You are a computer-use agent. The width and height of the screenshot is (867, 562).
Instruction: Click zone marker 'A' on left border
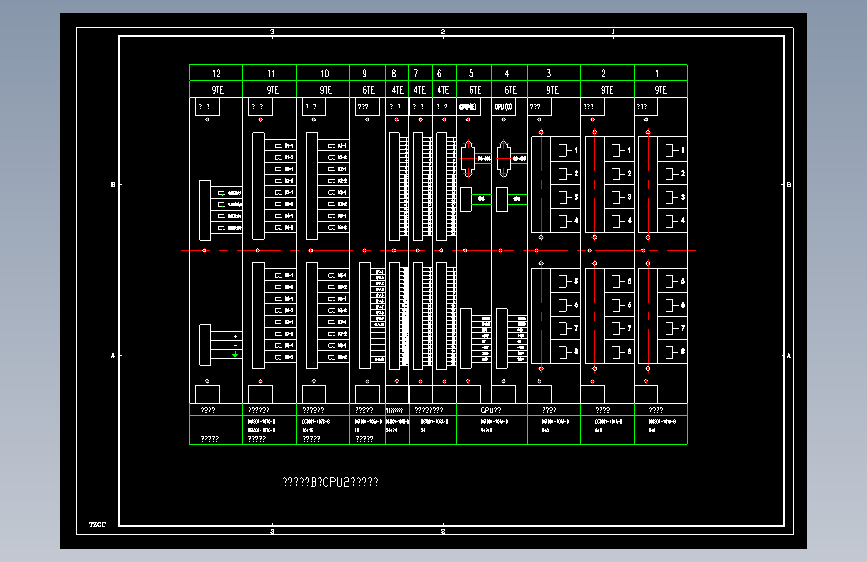(113, 356)
